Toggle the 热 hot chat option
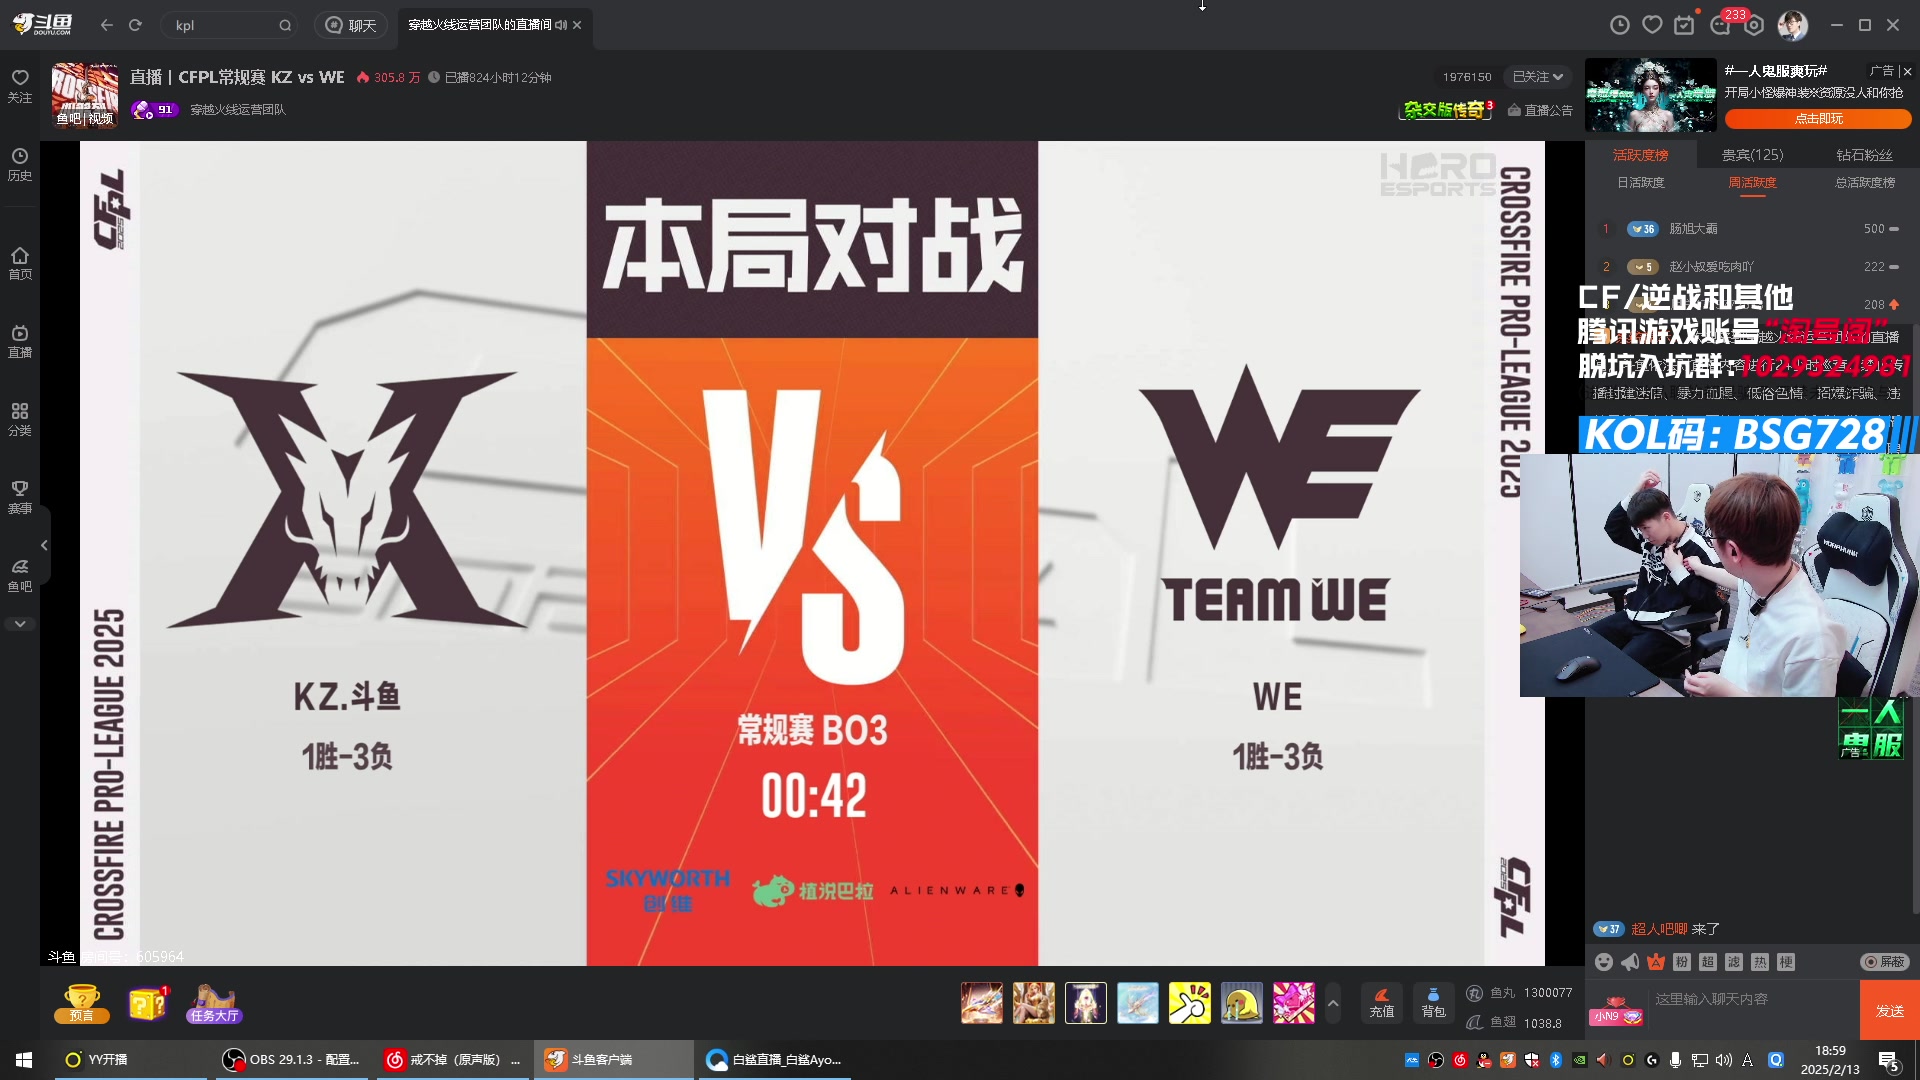Viewport: 1920px width, 1080px height. pos(1760,962)
